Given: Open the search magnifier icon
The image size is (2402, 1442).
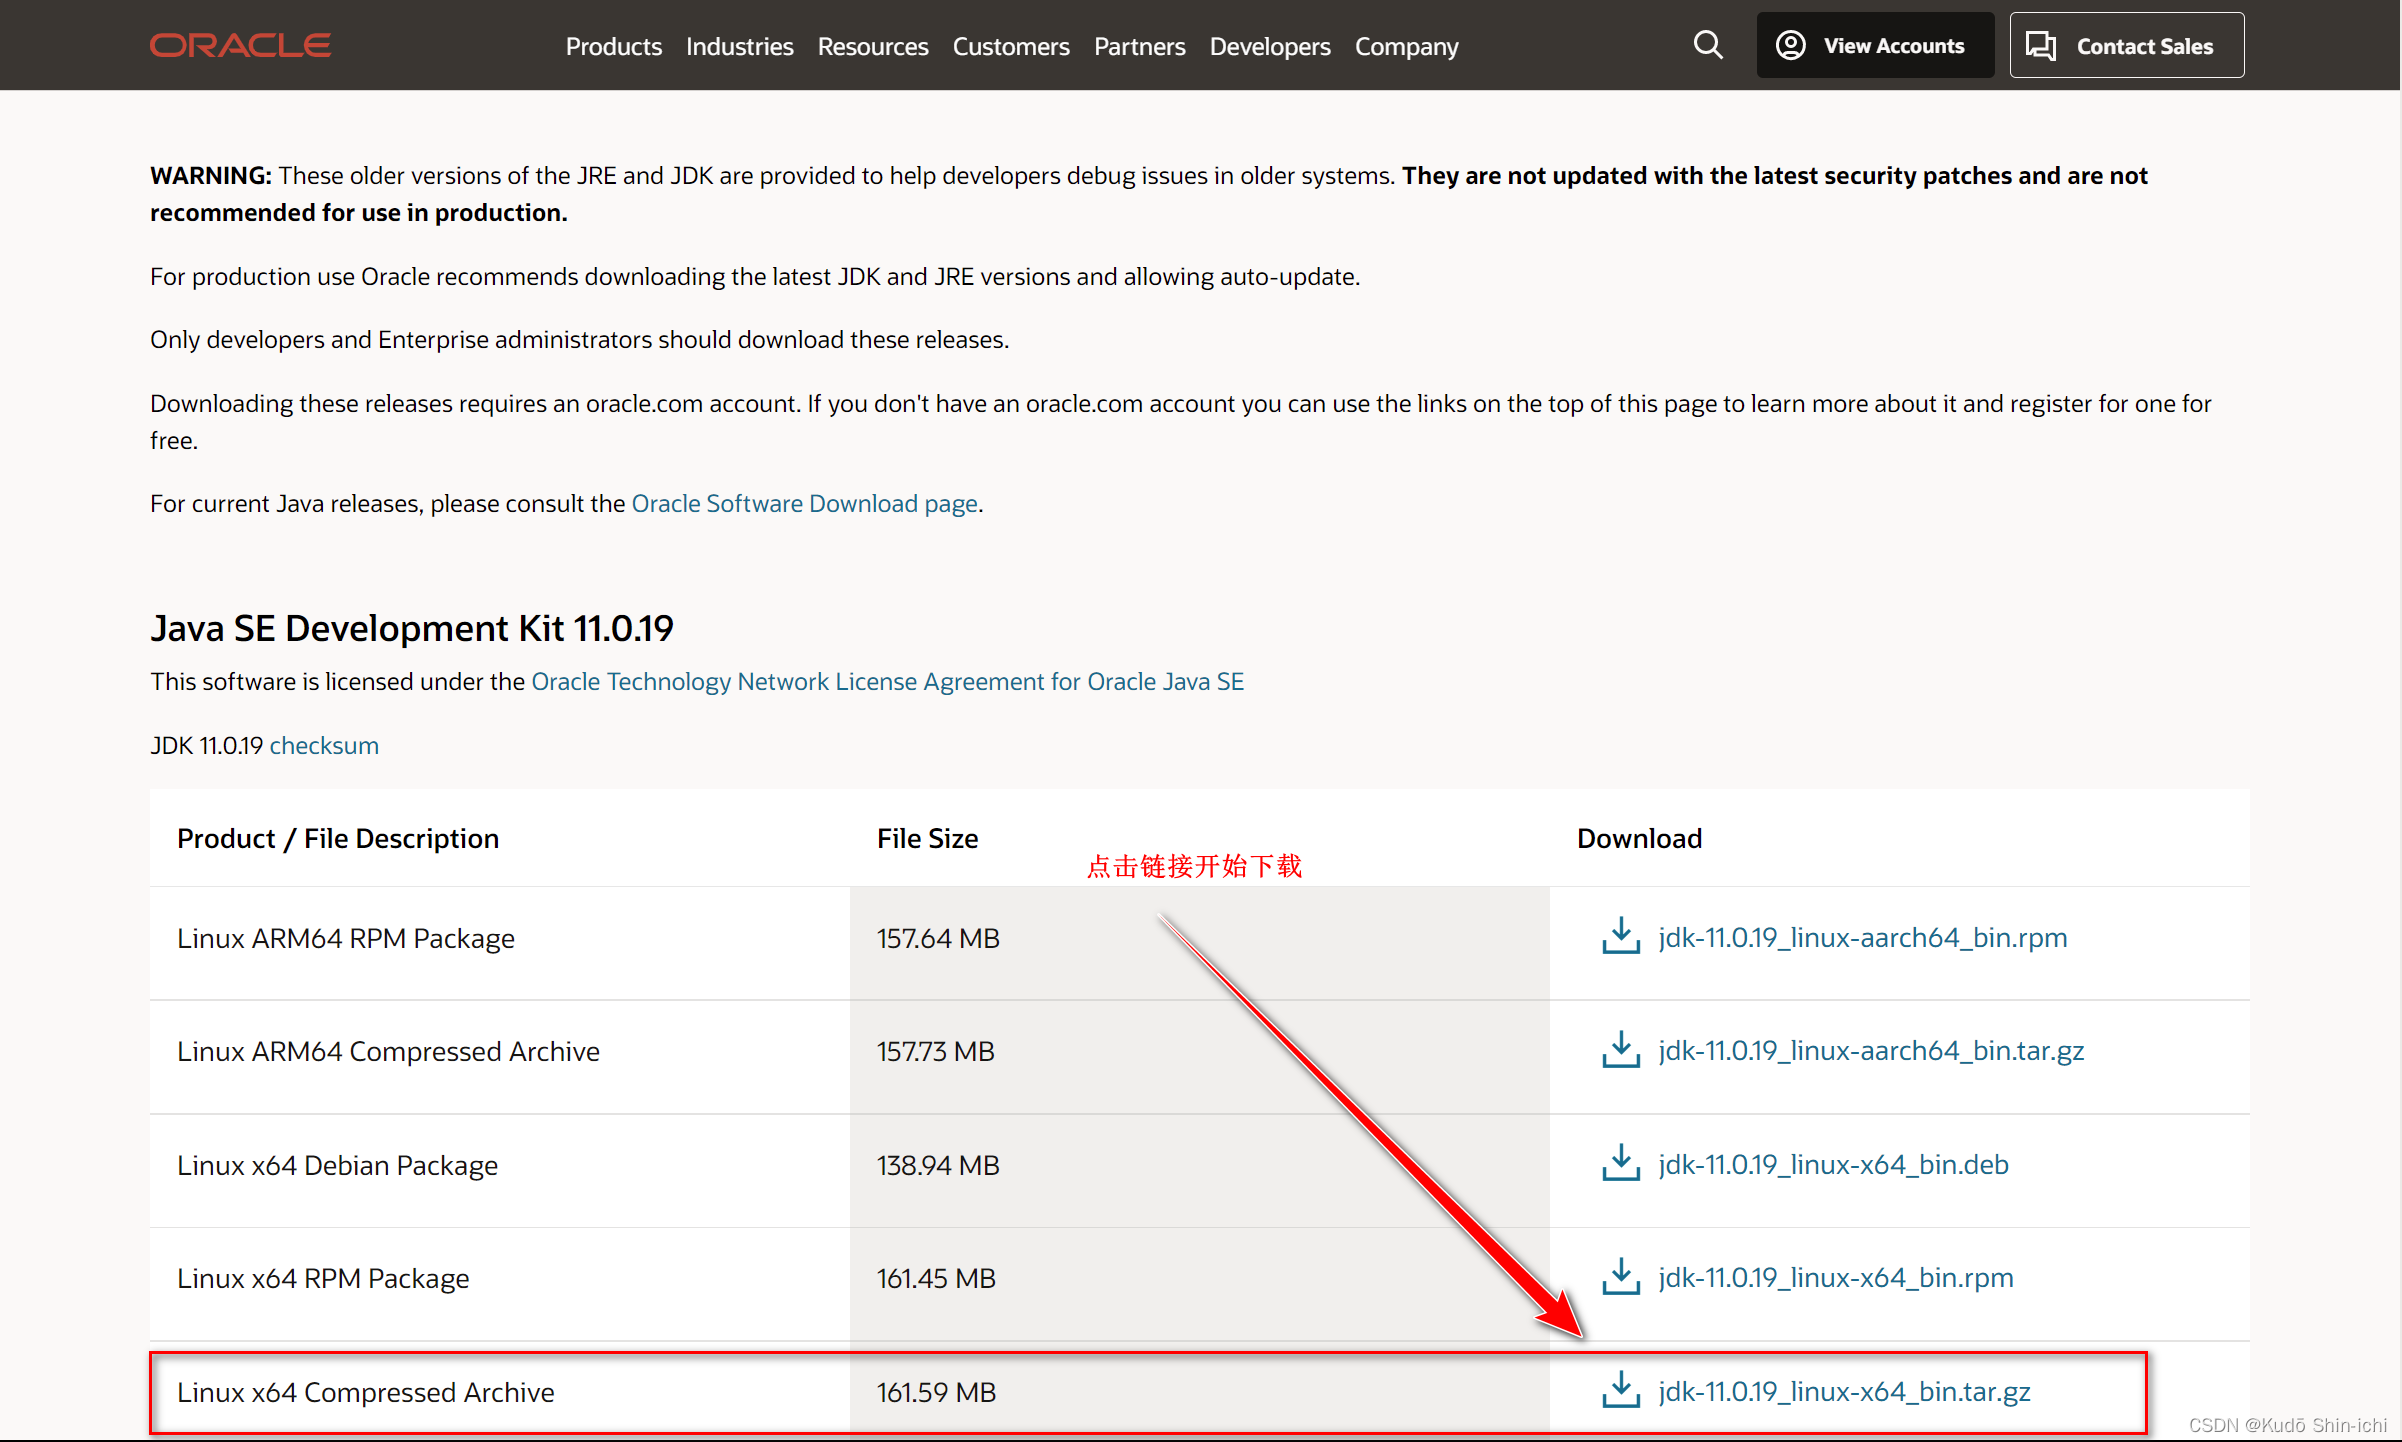Looking at the screenshot, I should click(1708, 45).
